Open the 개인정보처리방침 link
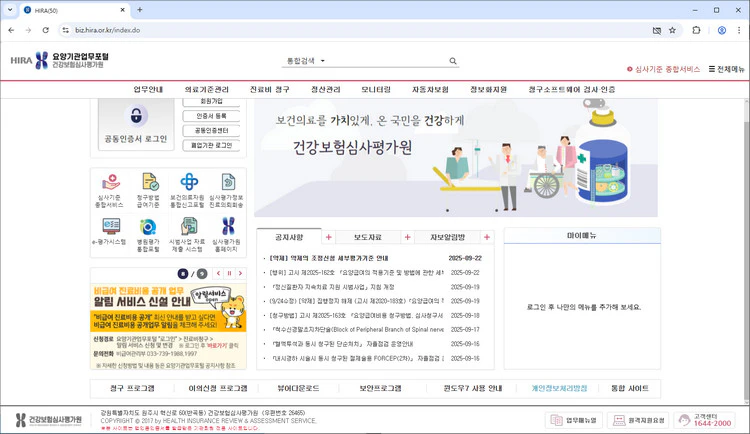The image size is (750, 434). click(x=559, y=389)
